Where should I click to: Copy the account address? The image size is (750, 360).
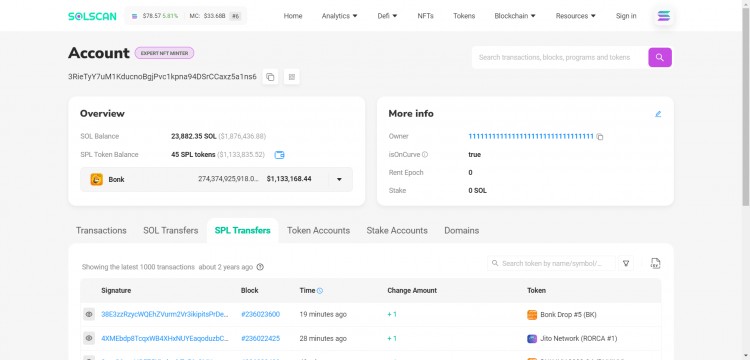click(x=270, y=77)
